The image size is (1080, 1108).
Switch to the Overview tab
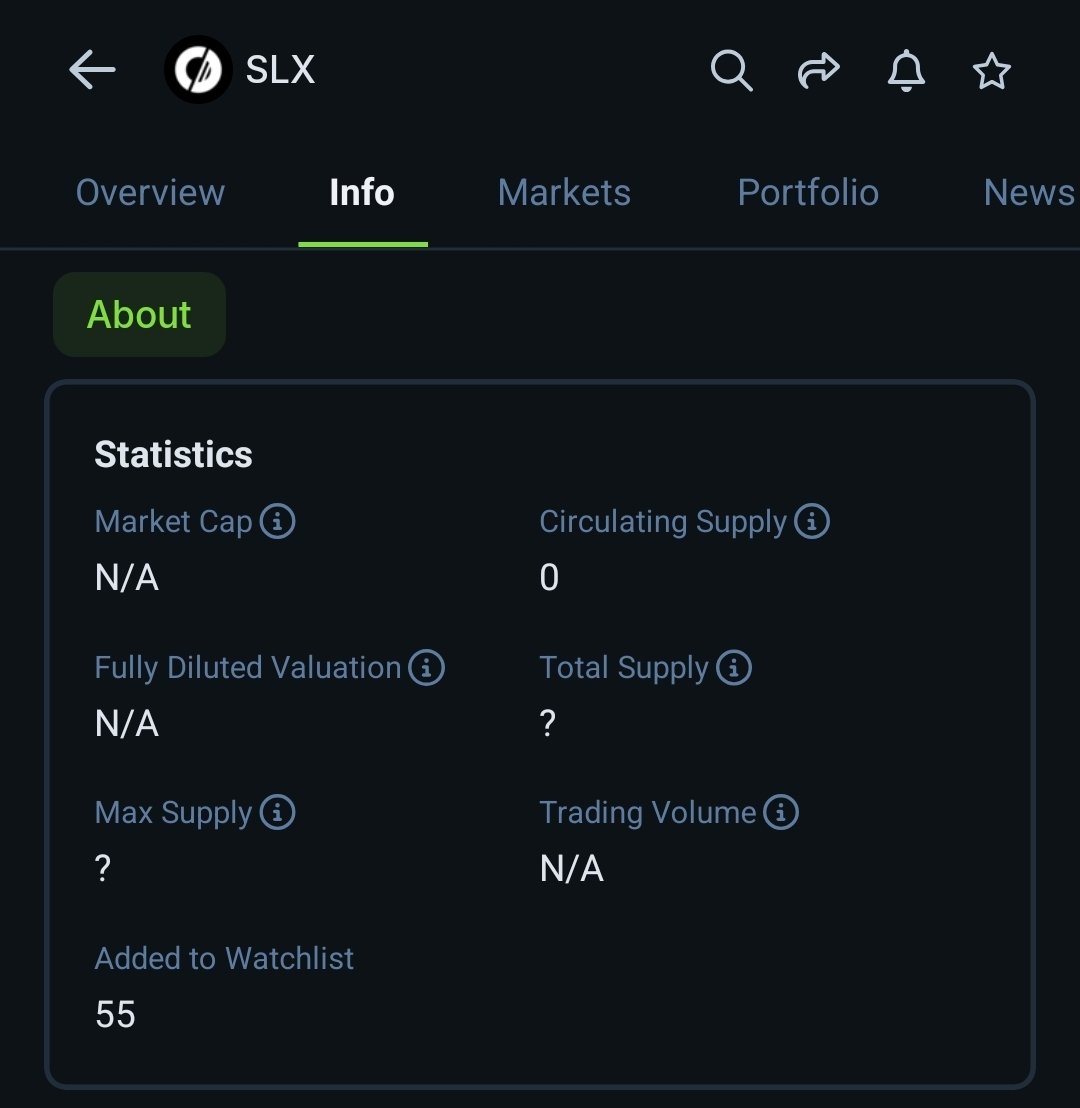[x=150, y=192]
